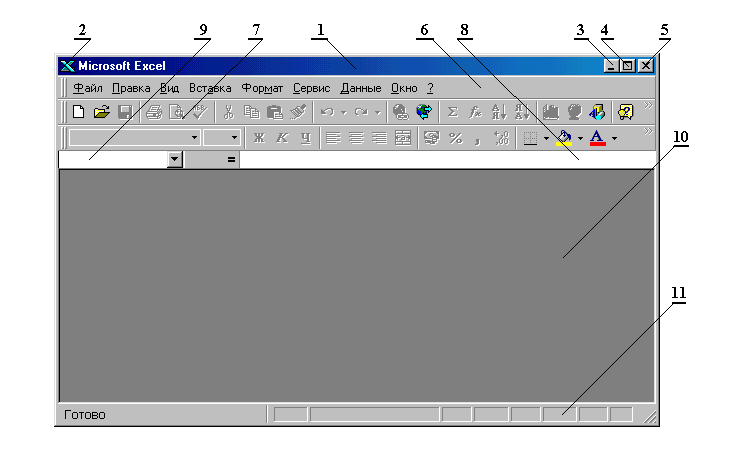733x452 pixels.
Task: Apply red font color with the A icon
Action: click(x=597, y=138)
